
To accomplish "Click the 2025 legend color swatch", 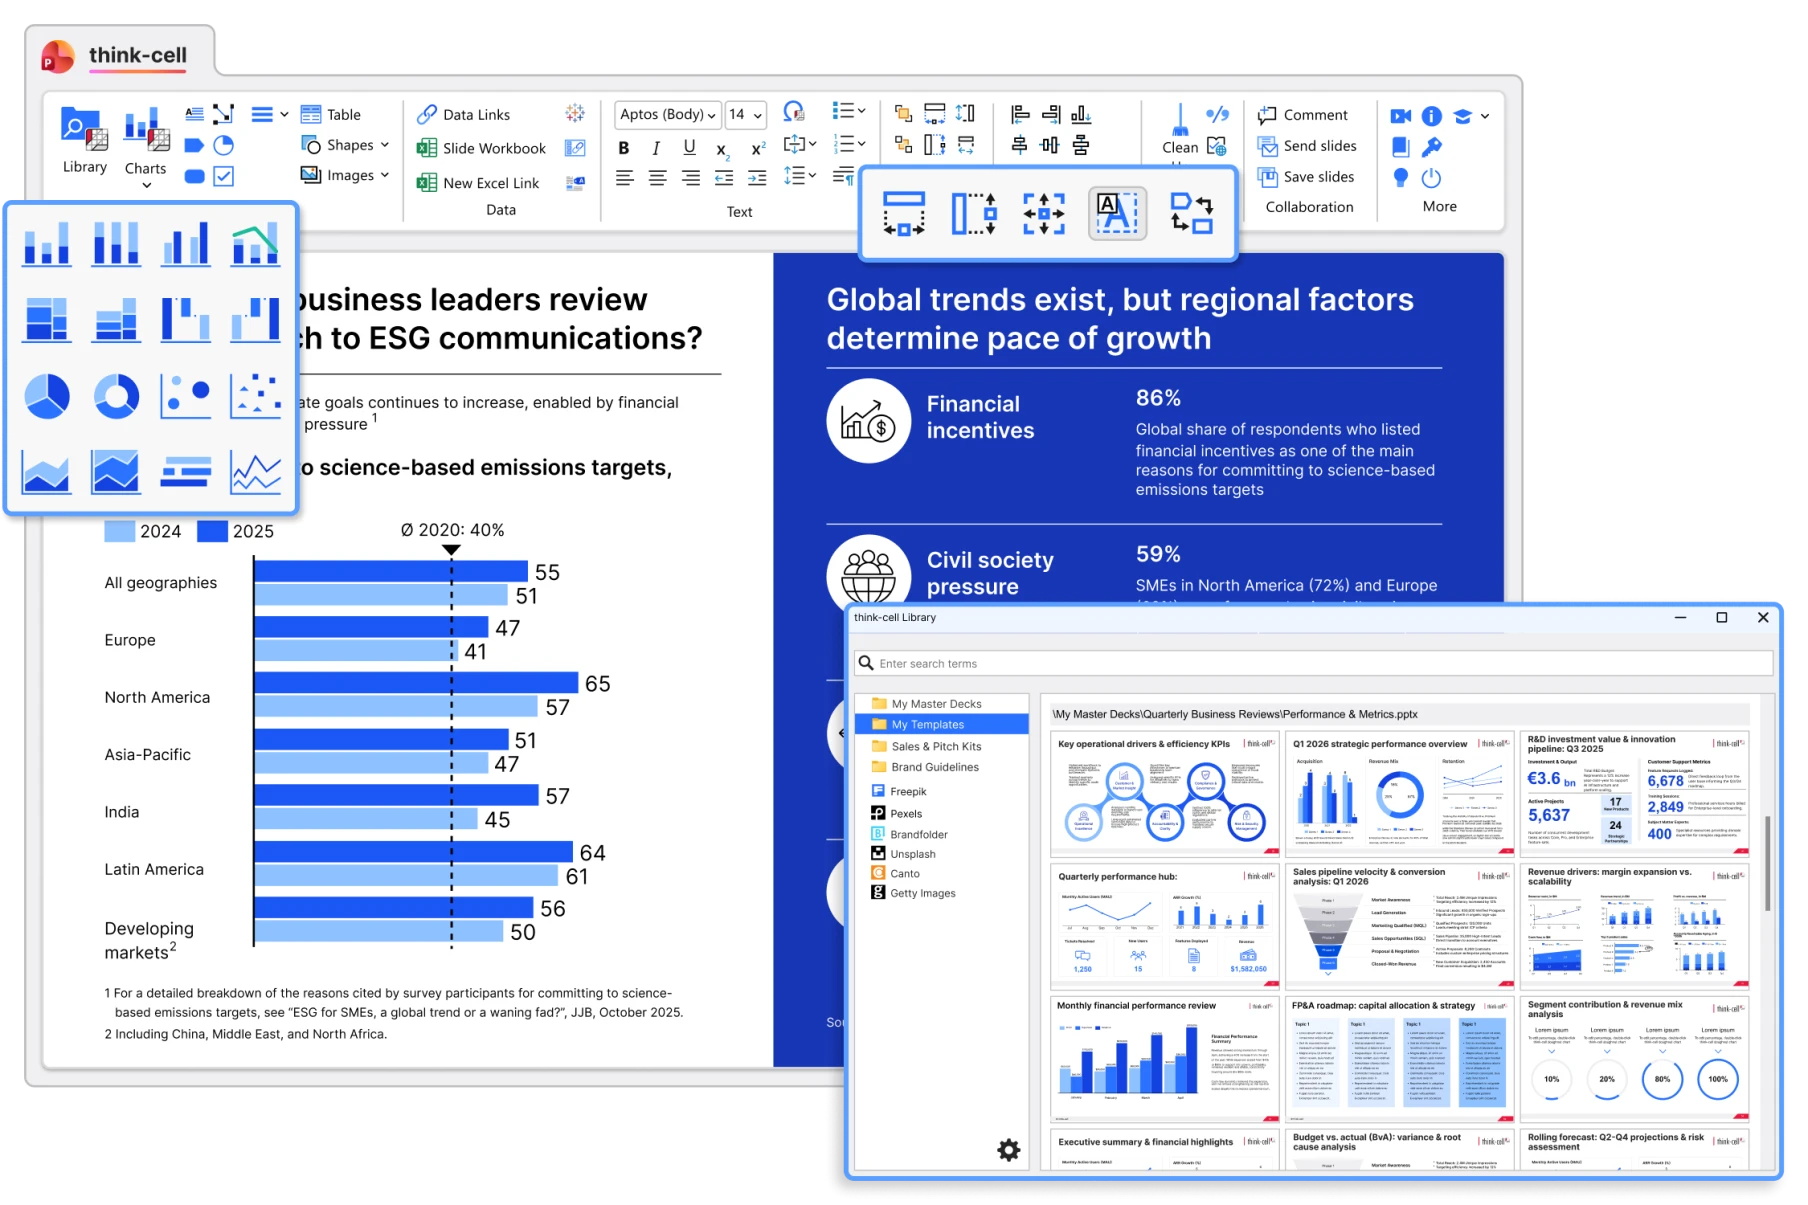I will coord(212,531).
